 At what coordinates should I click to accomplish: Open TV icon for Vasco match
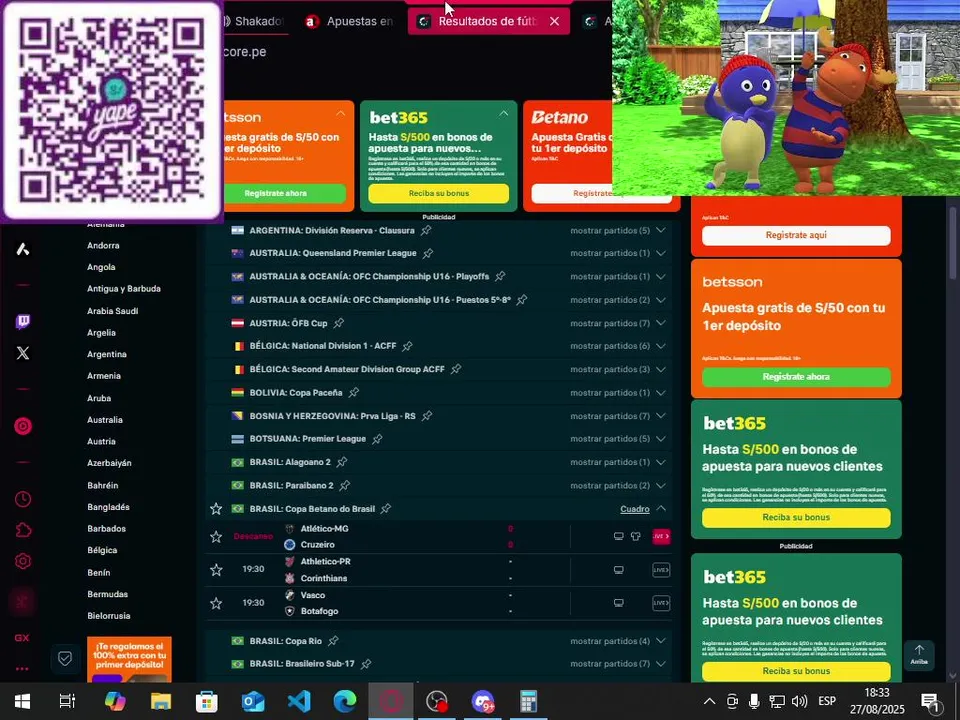(x=619, y=603)
